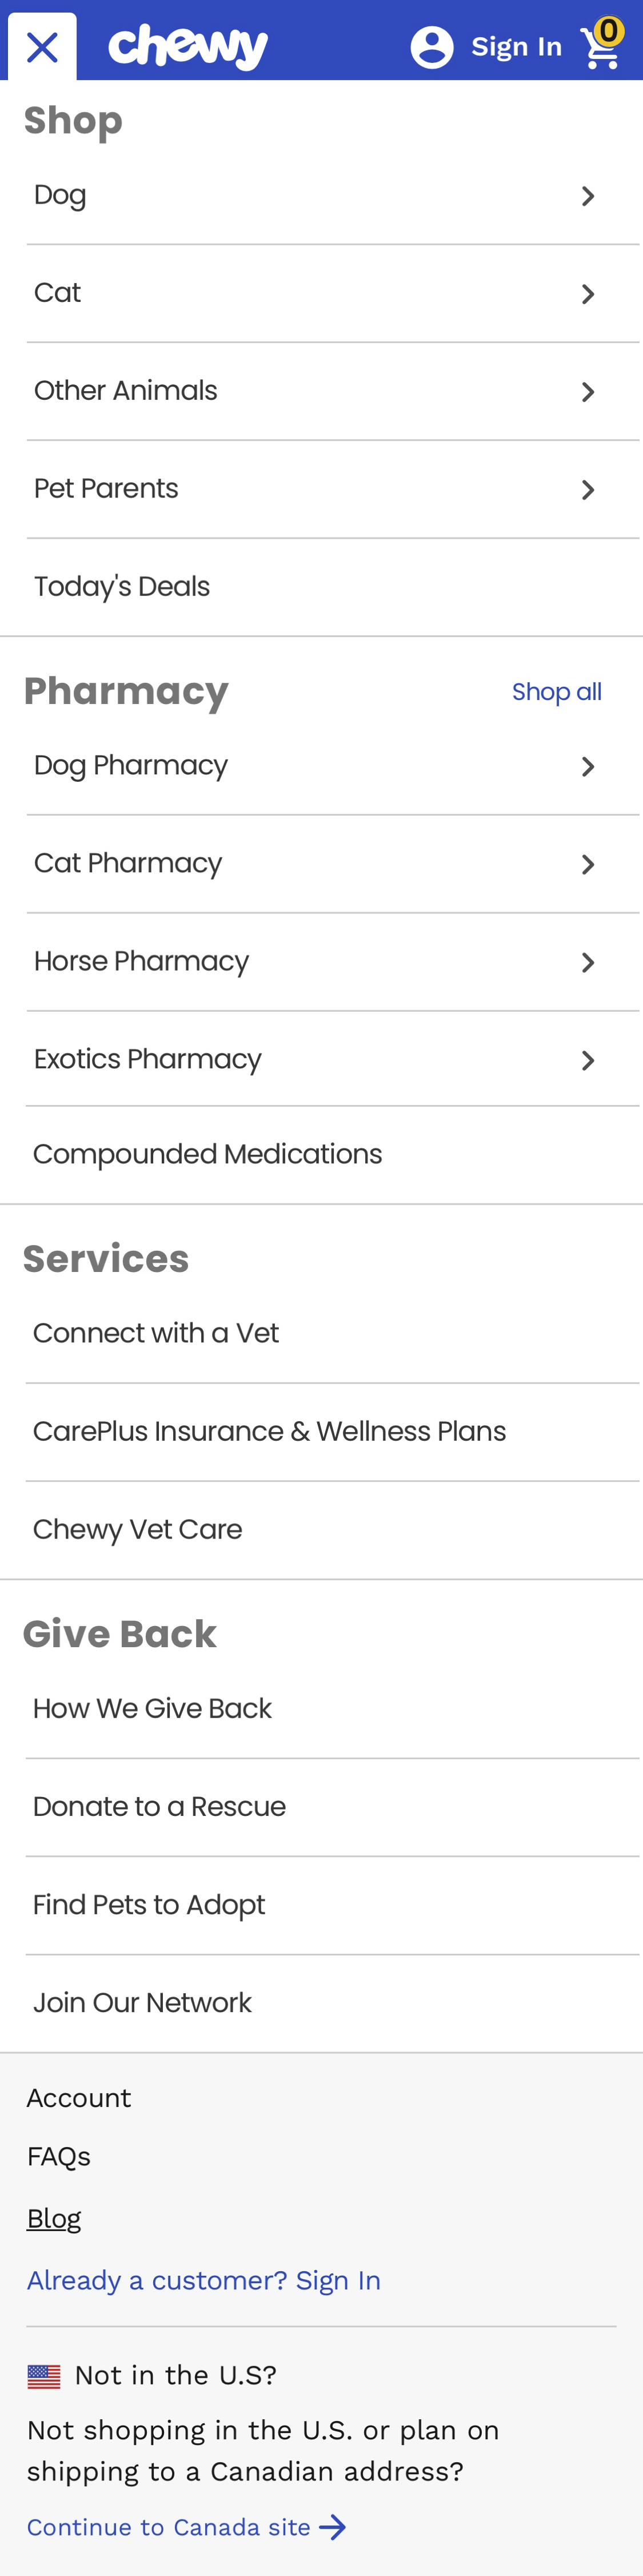Select the Chewy logo

click(x=190, y=44)
